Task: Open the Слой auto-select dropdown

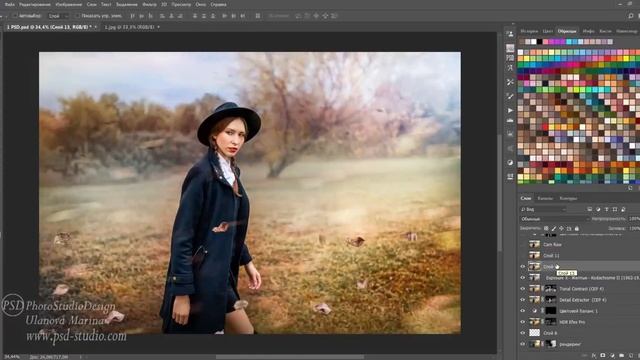Action: [x=58, y=16]
